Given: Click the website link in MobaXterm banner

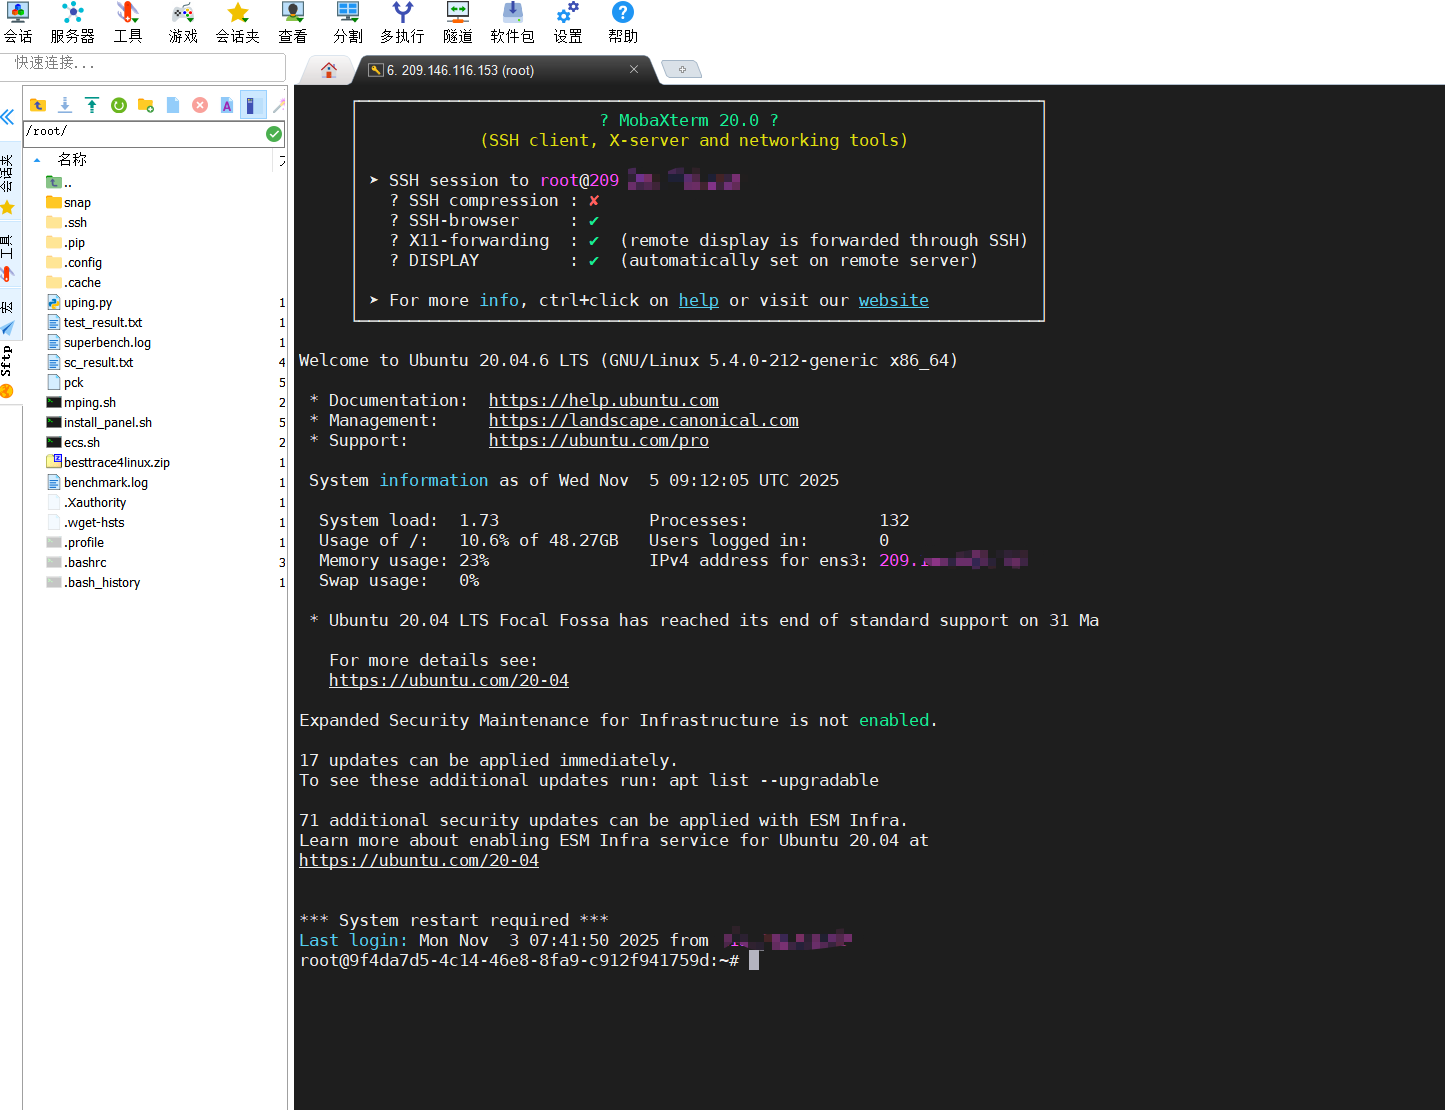Looking at the screenshot, I should coord(893,301).
